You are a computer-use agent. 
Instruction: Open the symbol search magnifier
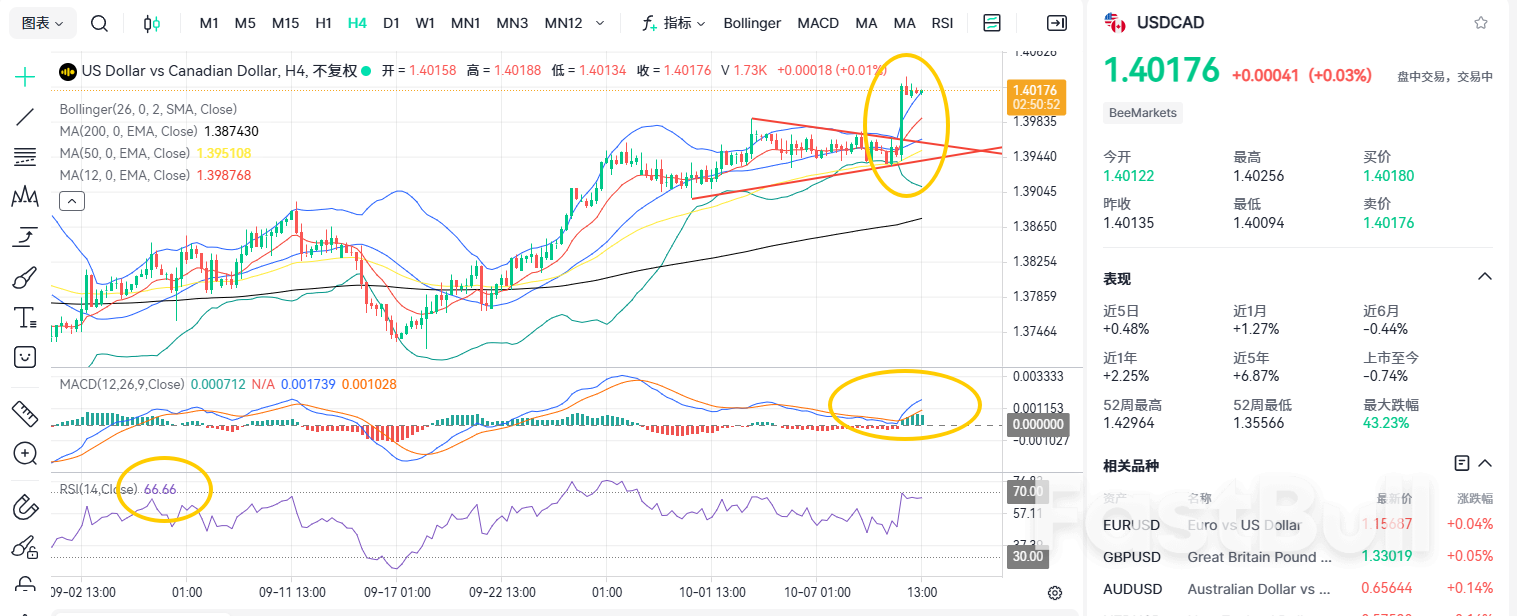coord(99,23)
